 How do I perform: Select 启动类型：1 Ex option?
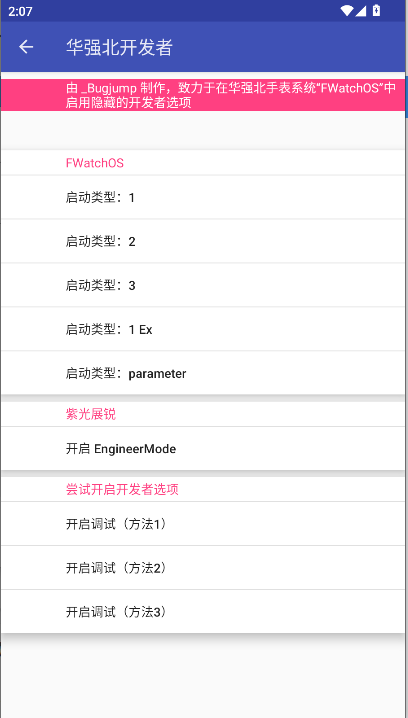click(203, 329)
